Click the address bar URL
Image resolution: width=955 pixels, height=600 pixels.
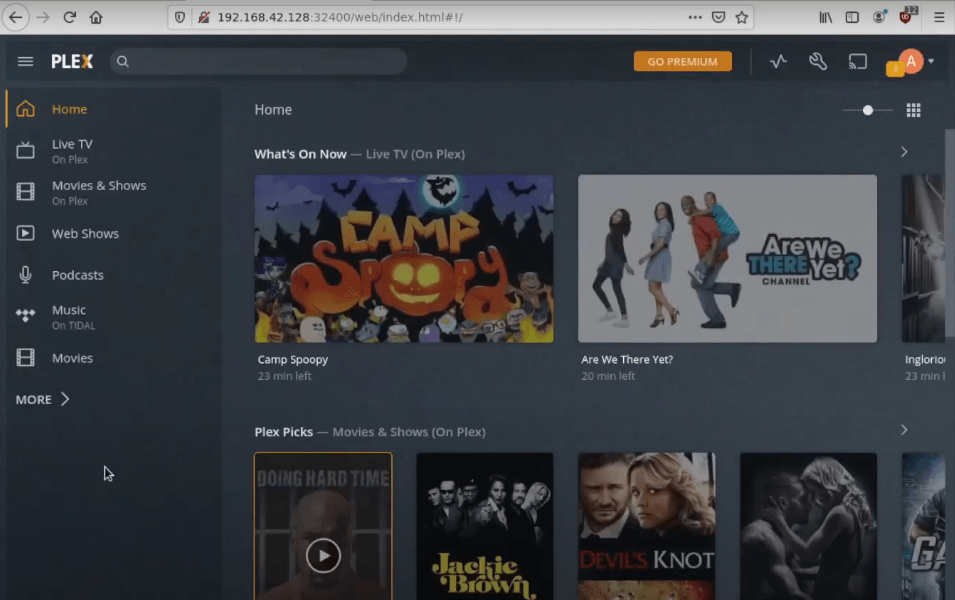click(340, 17)
